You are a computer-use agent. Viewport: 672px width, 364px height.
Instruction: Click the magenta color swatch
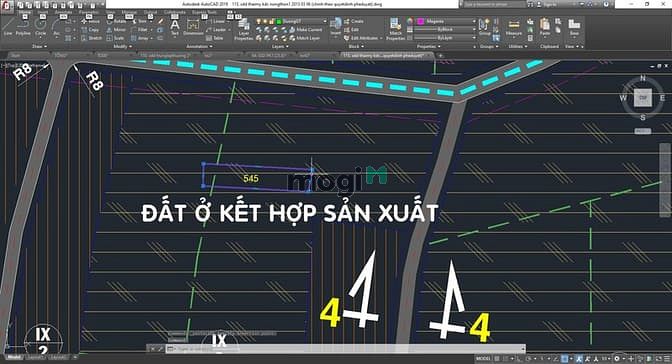click(420, 21)
